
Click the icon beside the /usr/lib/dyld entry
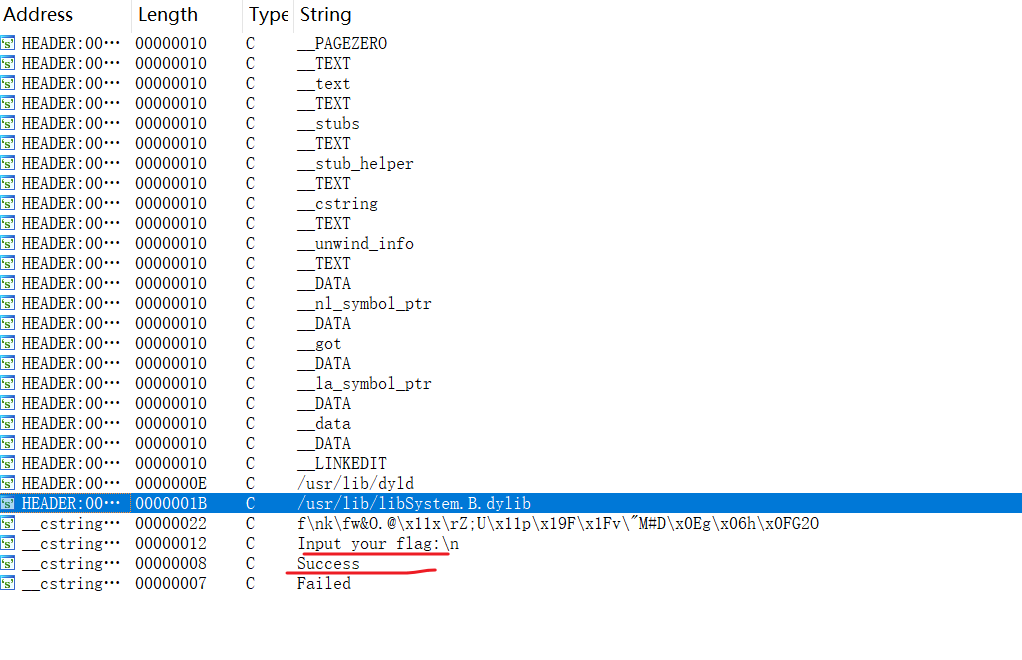pos(8,483)
